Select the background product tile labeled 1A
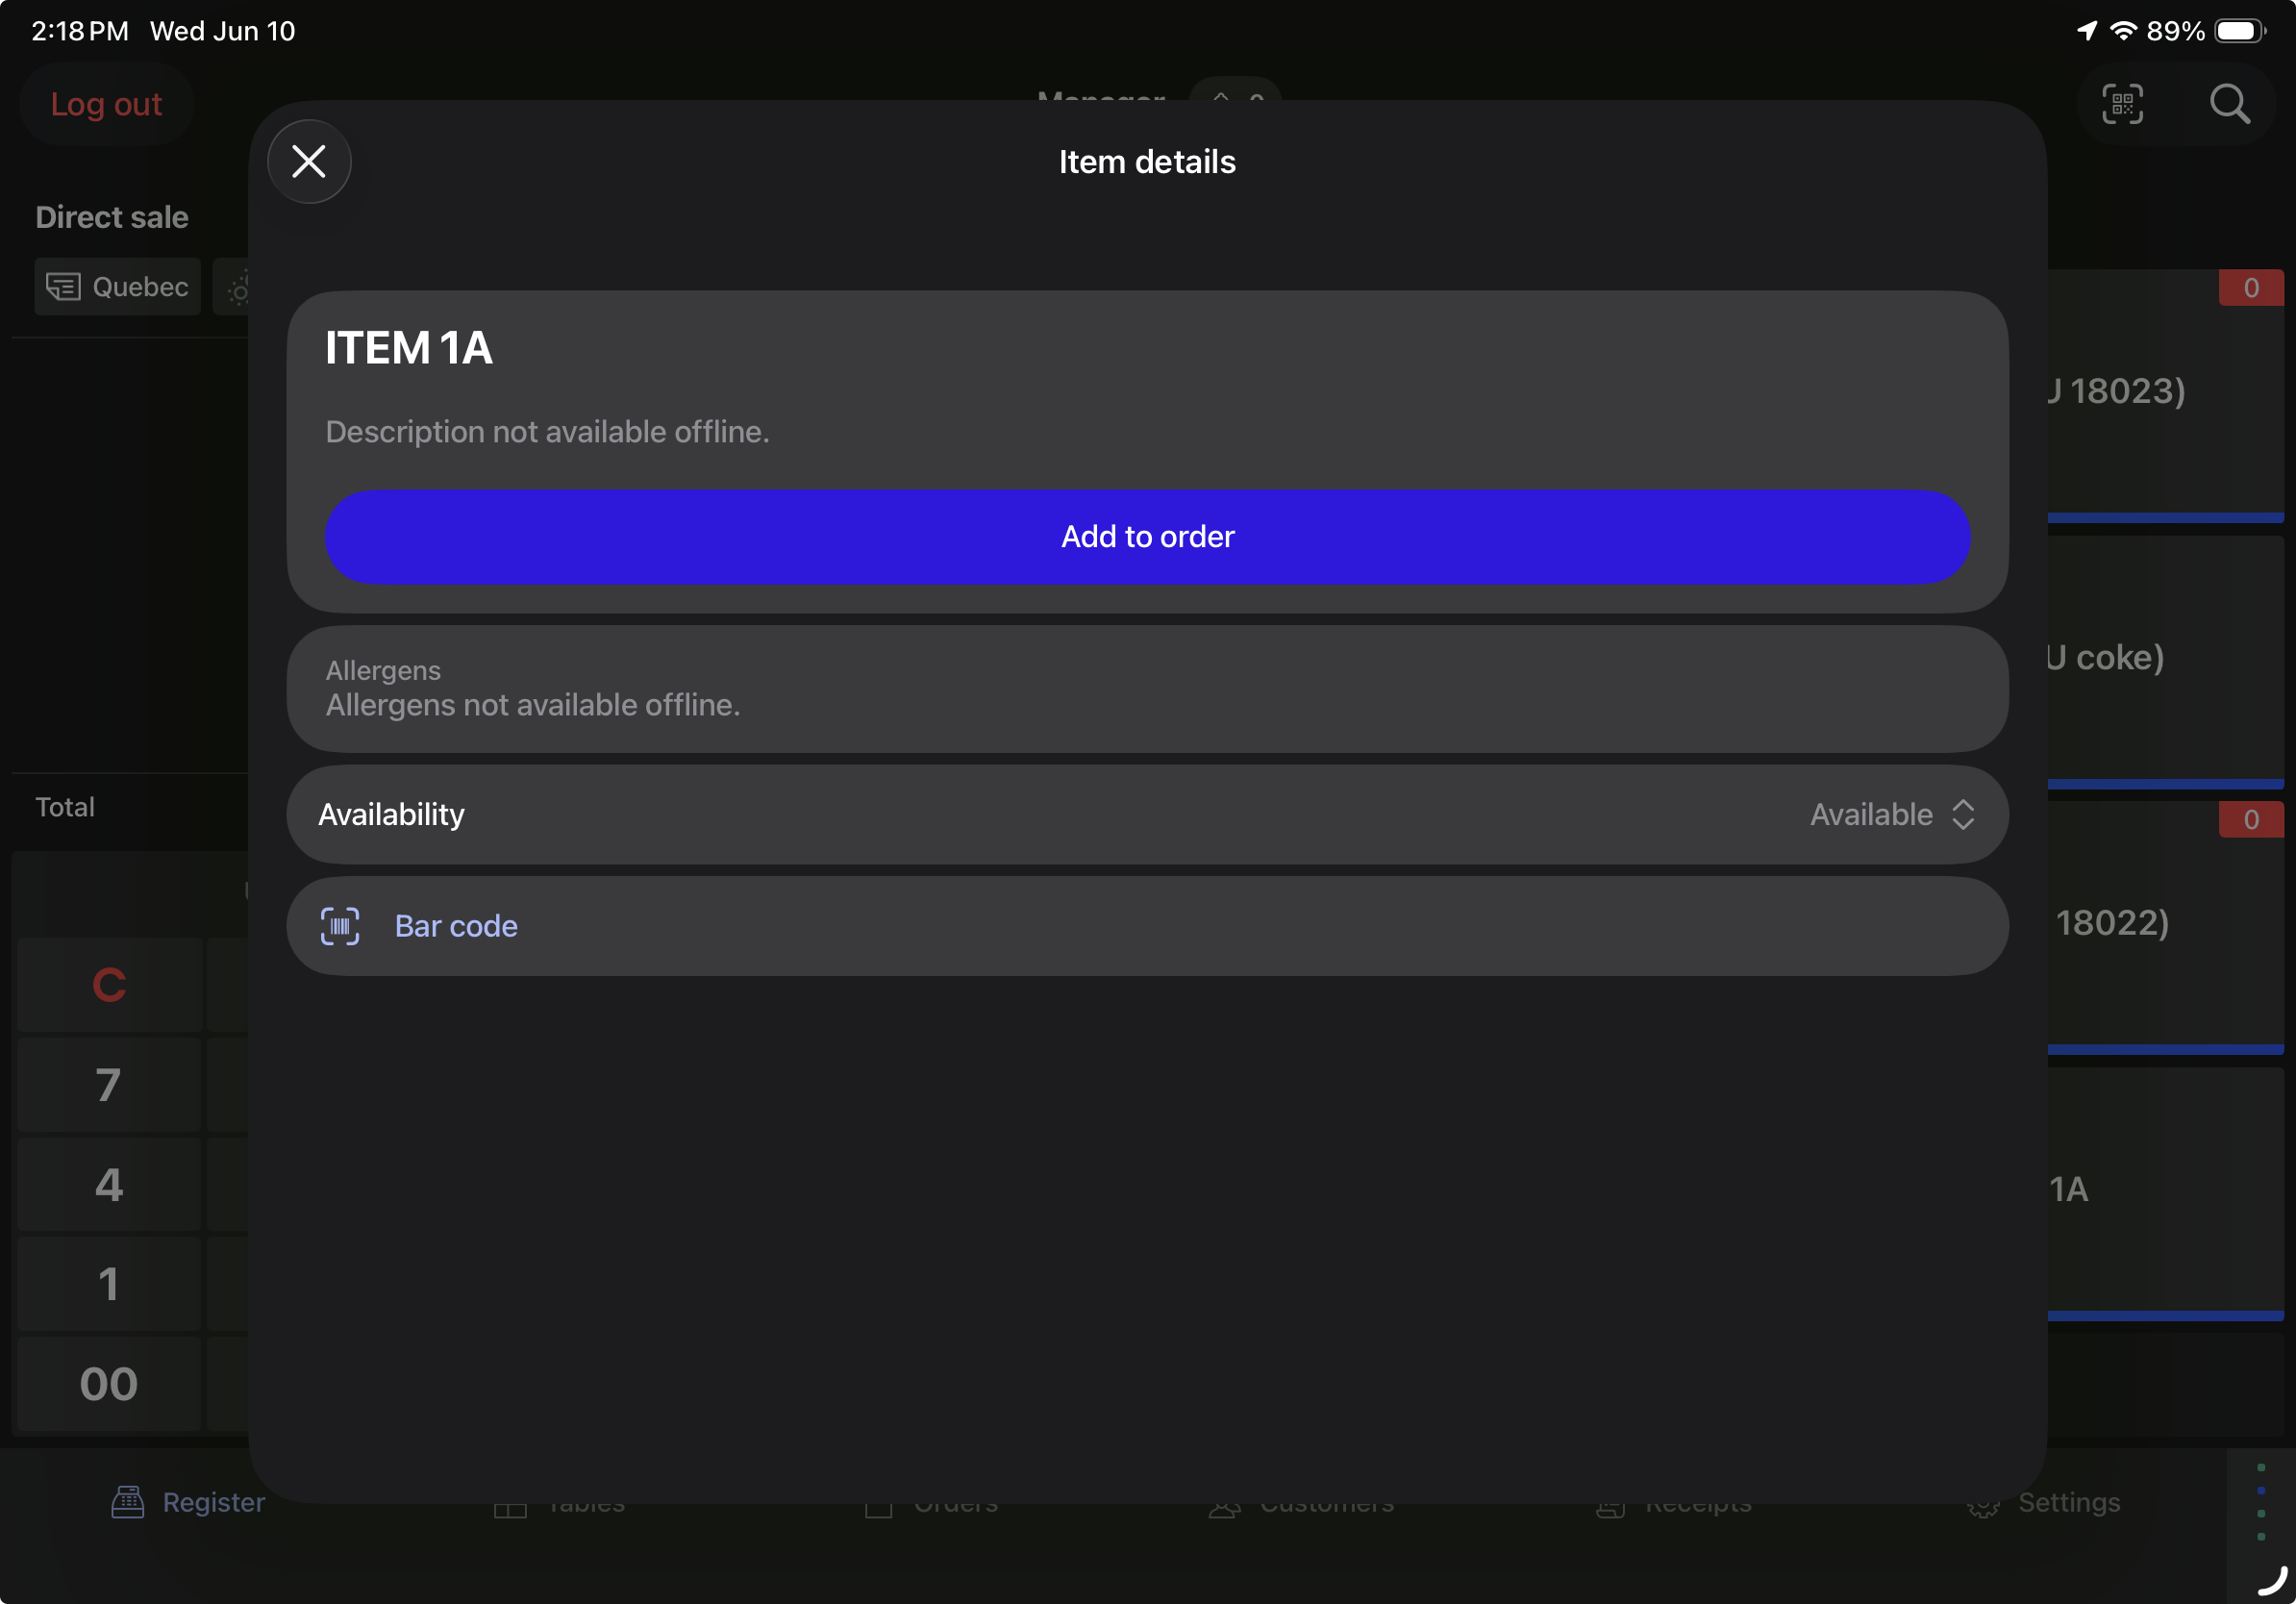 [2165, 1193]
